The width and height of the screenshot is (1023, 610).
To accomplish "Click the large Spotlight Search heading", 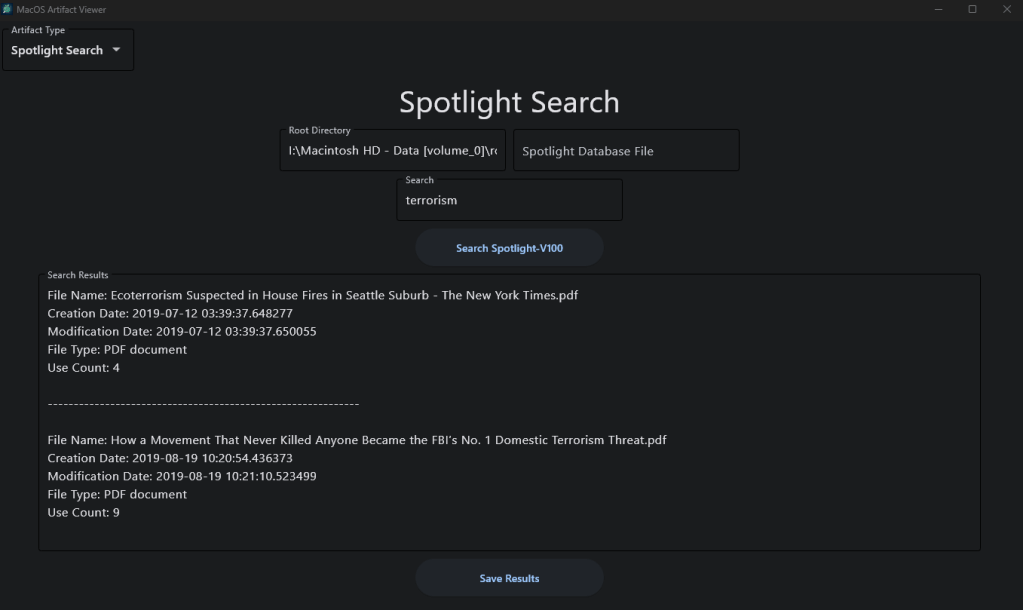I will click(x=509, y=102).
